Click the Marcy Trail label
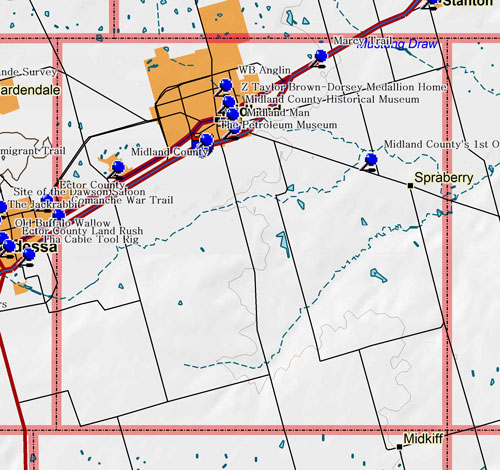The height and width of the screenshot is (470, 500). point(363,41)
